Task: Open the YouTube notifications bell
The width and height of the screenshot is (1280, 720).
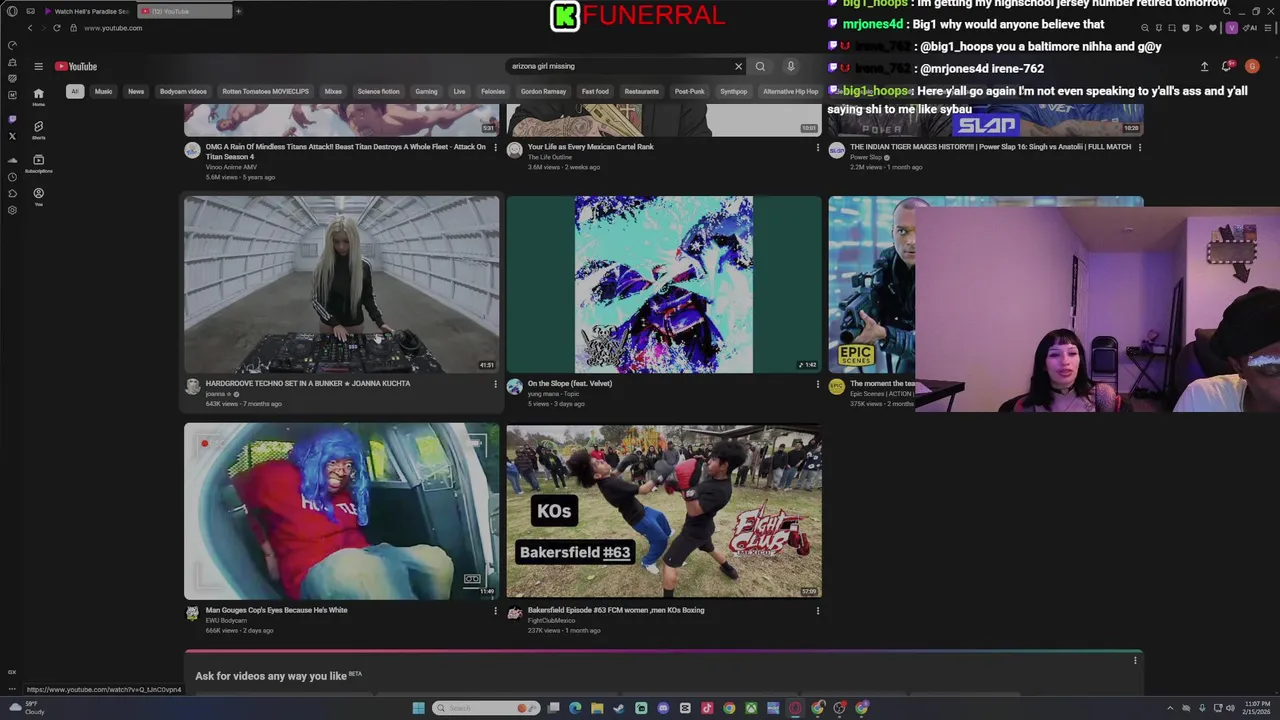Action: [x=1227, y=67]
